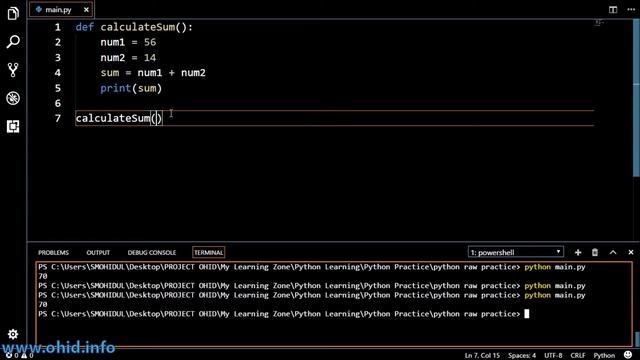640x360 pixels.
Task: Click the editor vertical scrollbar
Action: coord(636,98)
